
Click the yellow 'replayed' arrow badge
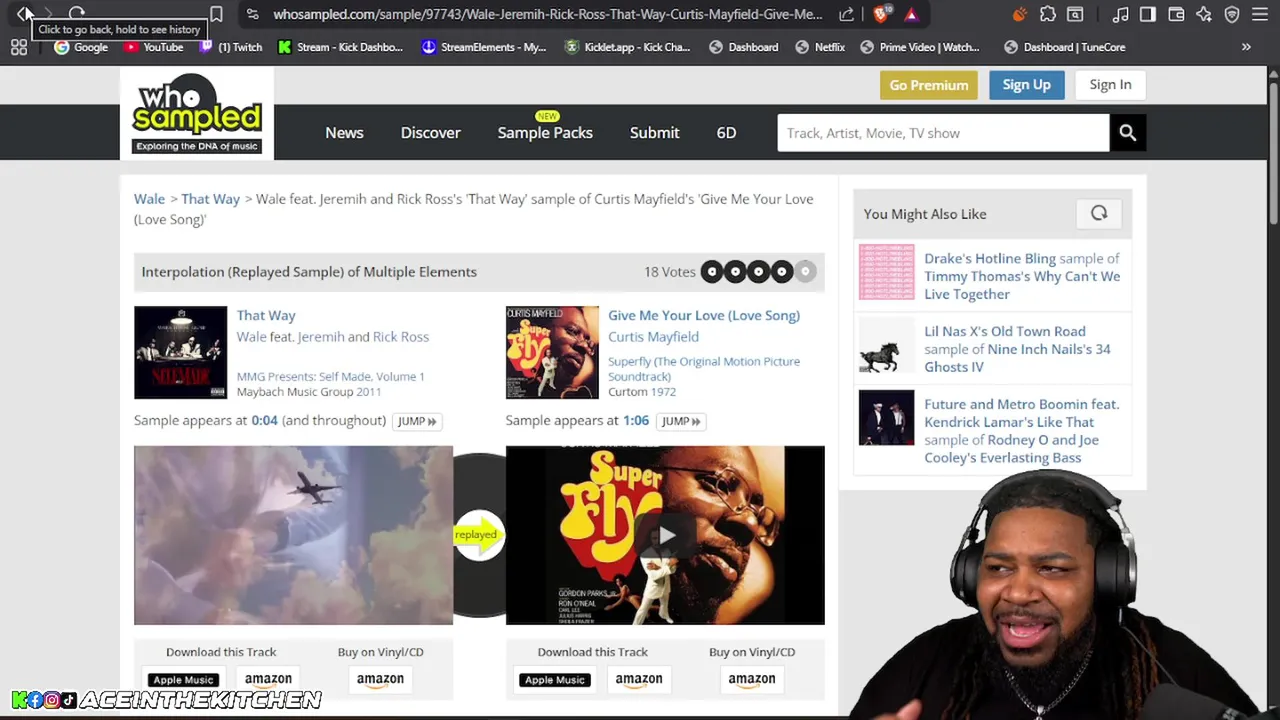coord(478,534)
